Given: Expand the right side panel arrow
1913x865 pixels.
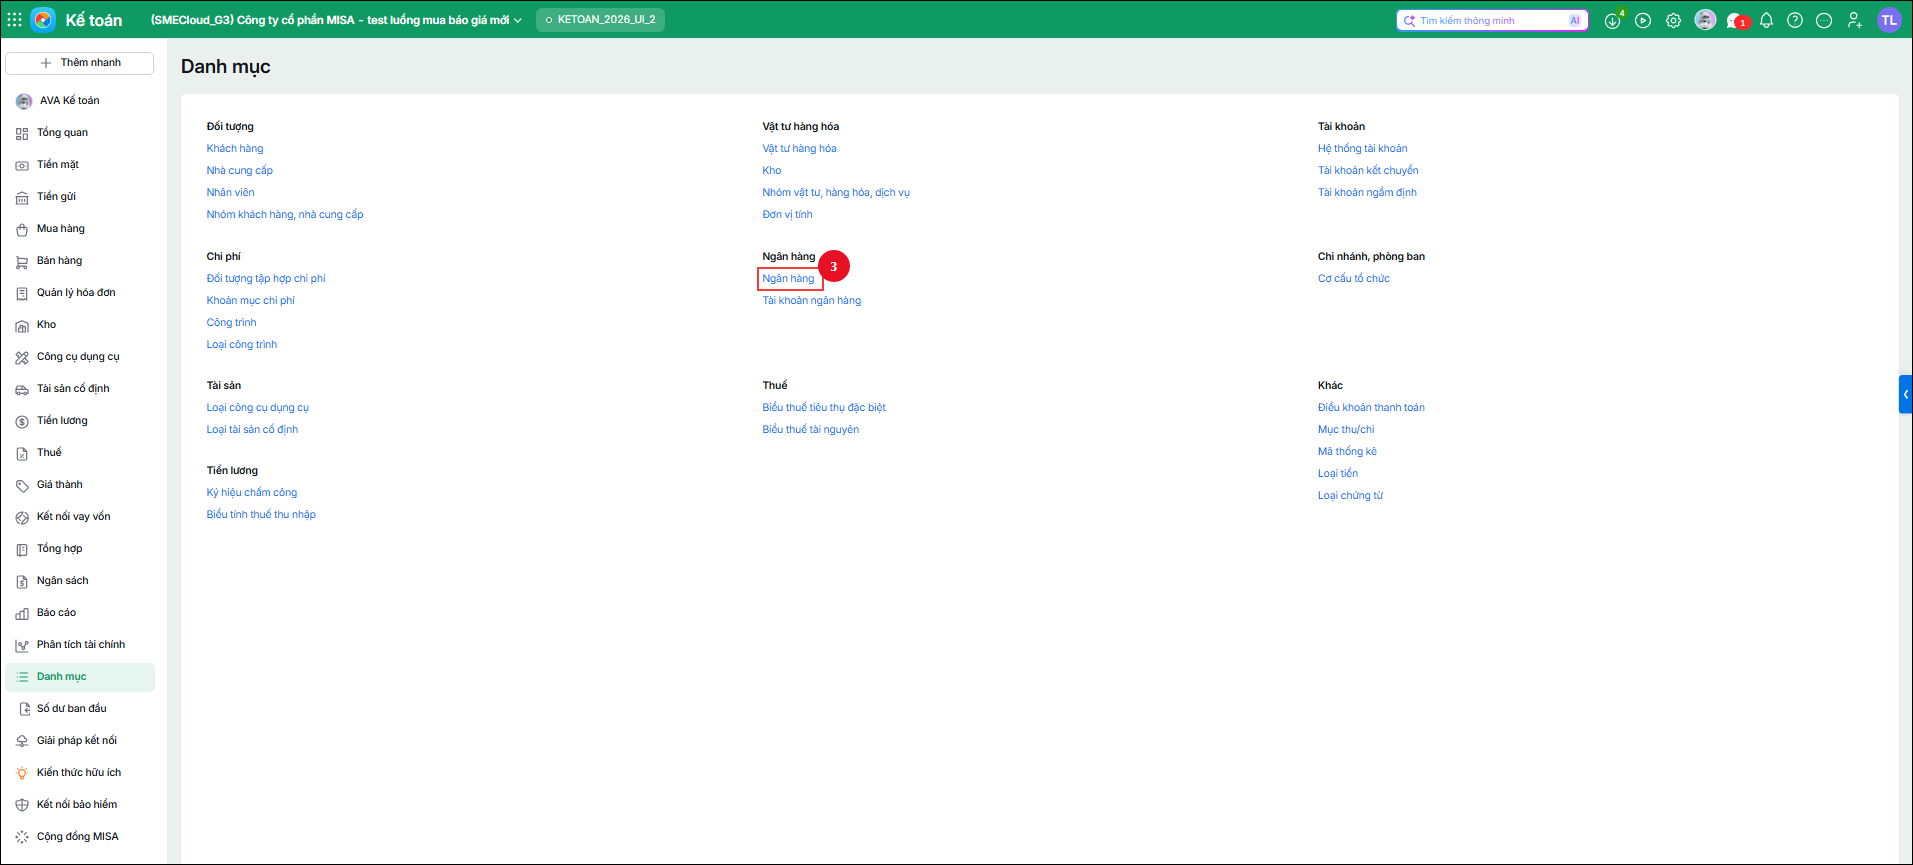Looking at the screenshot, I should click(1905, 394).
